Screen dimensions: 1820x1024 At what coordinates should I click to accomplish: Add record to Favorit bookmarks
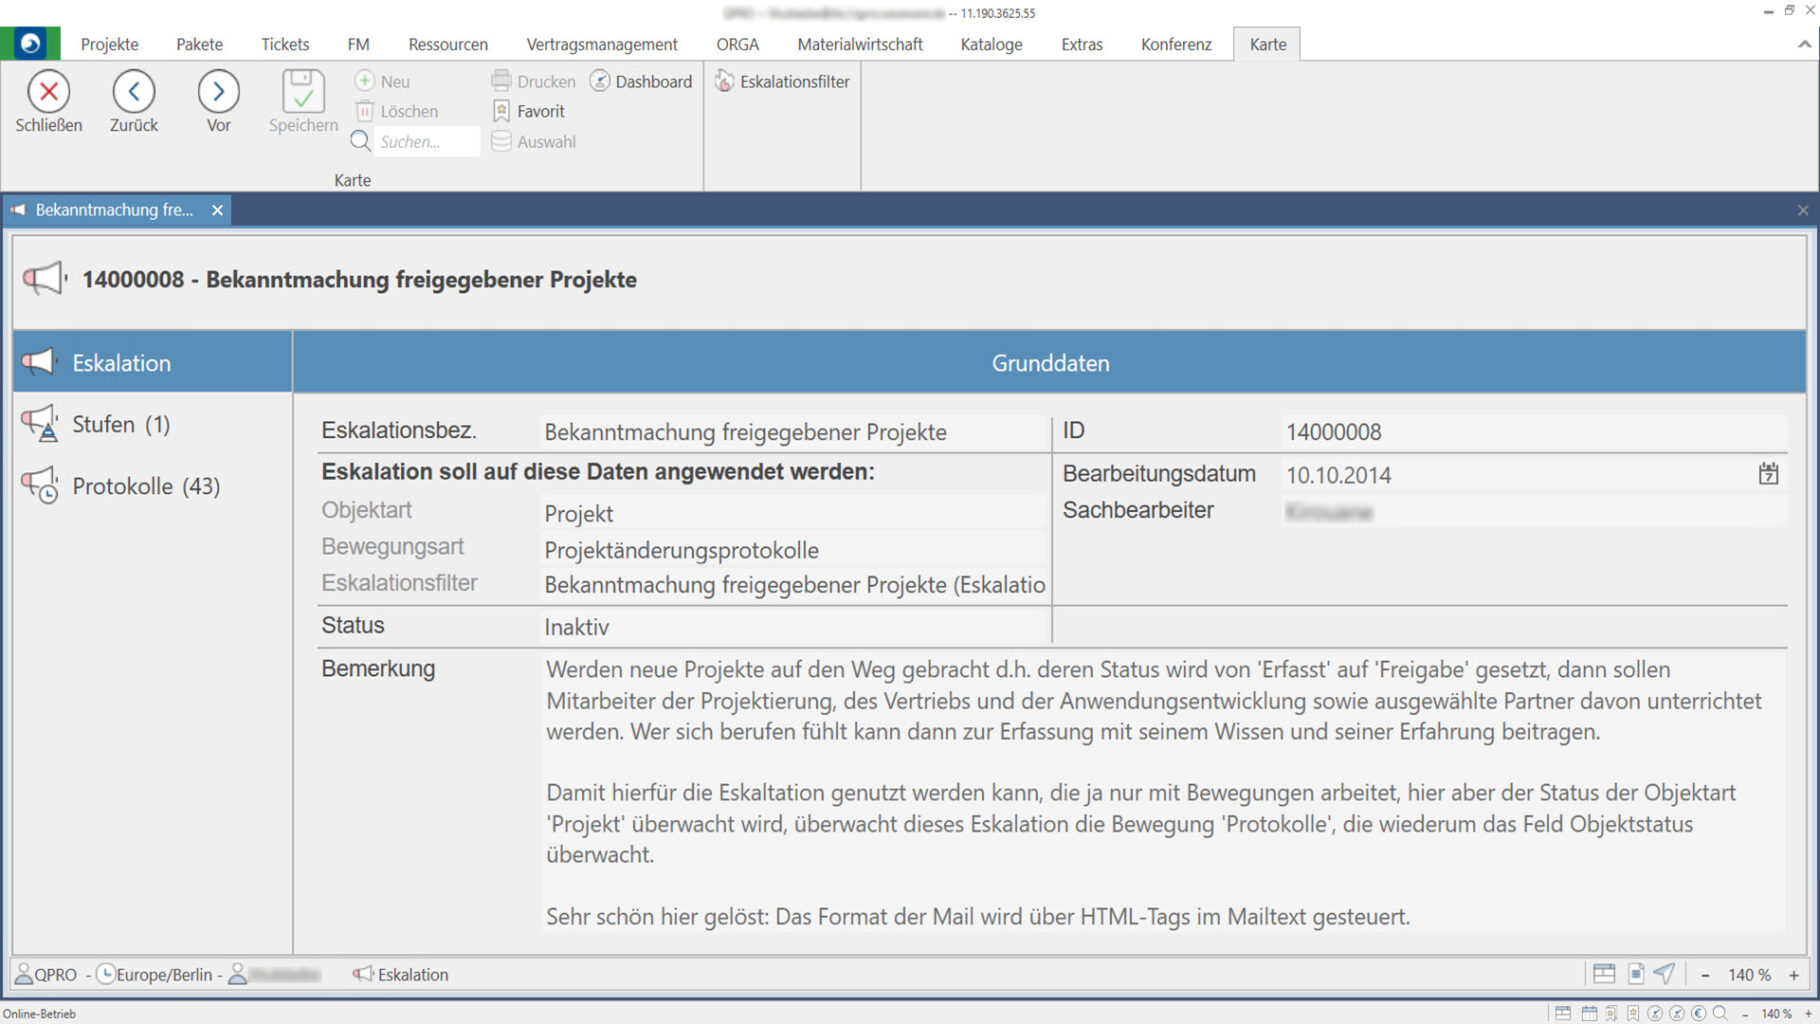[529, 111]
